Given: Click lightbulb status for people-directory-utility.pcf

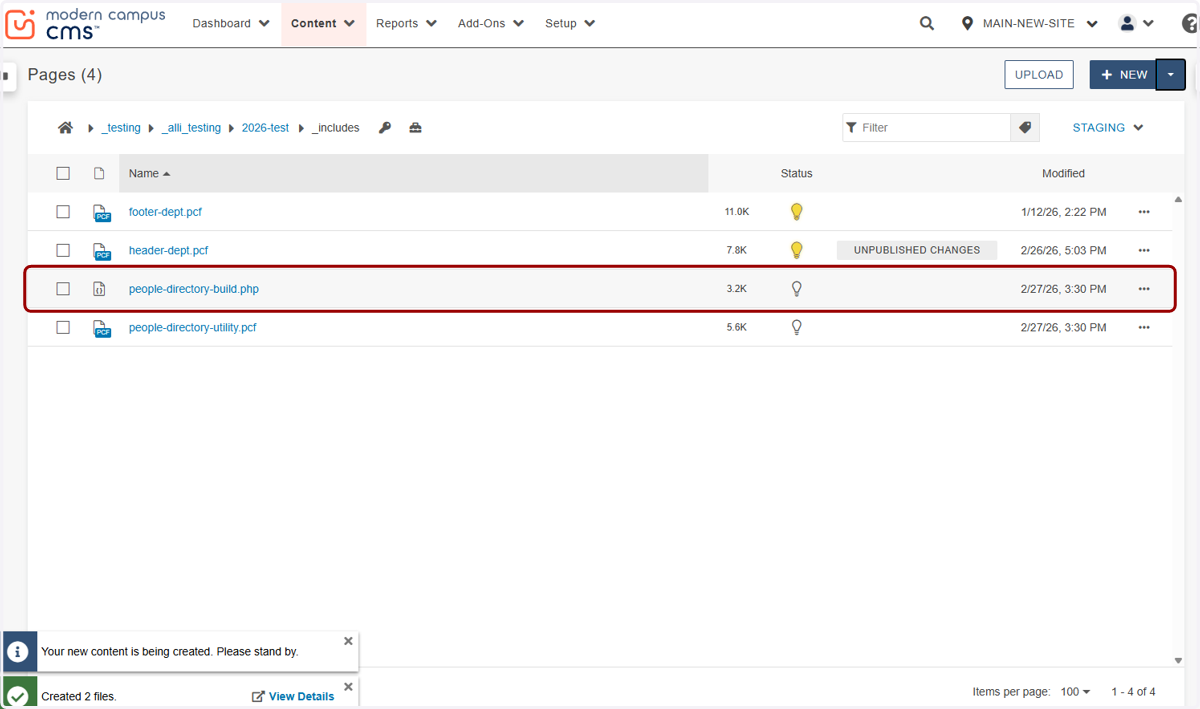Looking at the screenshot, I should [x=797, y=327].
